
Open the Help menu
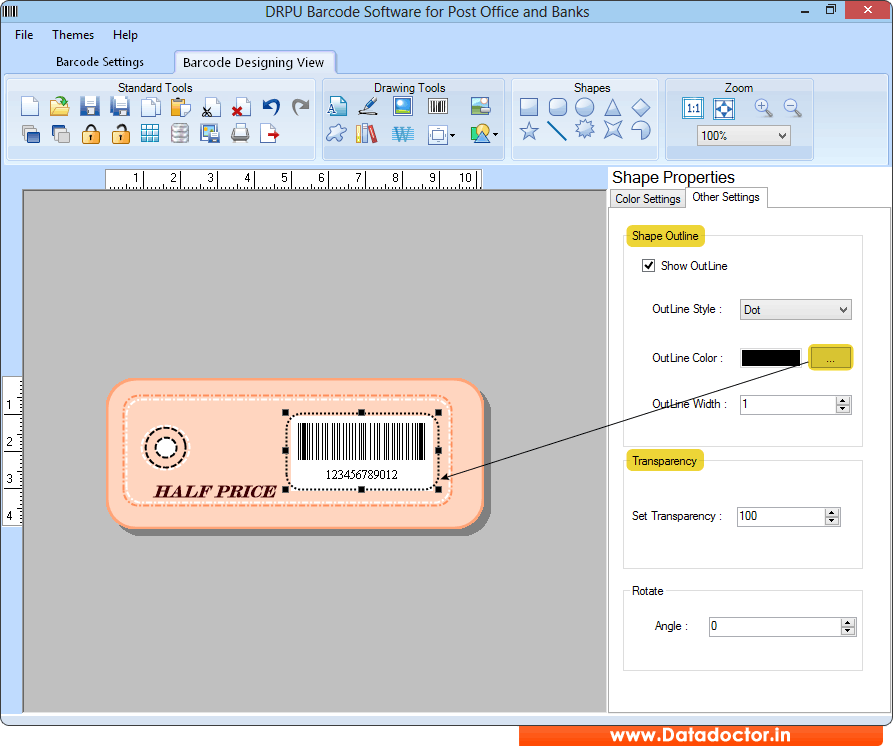tap(125, 35)
